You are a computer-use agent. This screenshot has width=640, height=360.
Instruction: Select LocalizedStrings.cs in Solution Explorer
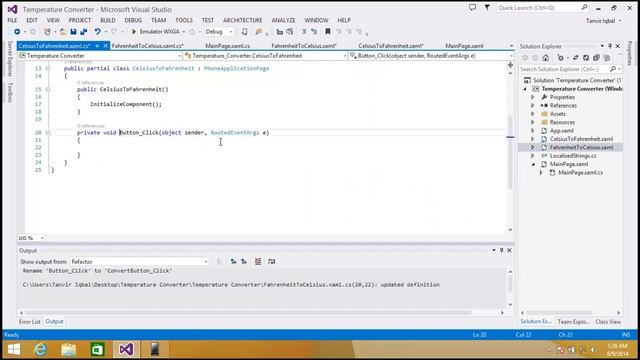[x=573, y=156]
